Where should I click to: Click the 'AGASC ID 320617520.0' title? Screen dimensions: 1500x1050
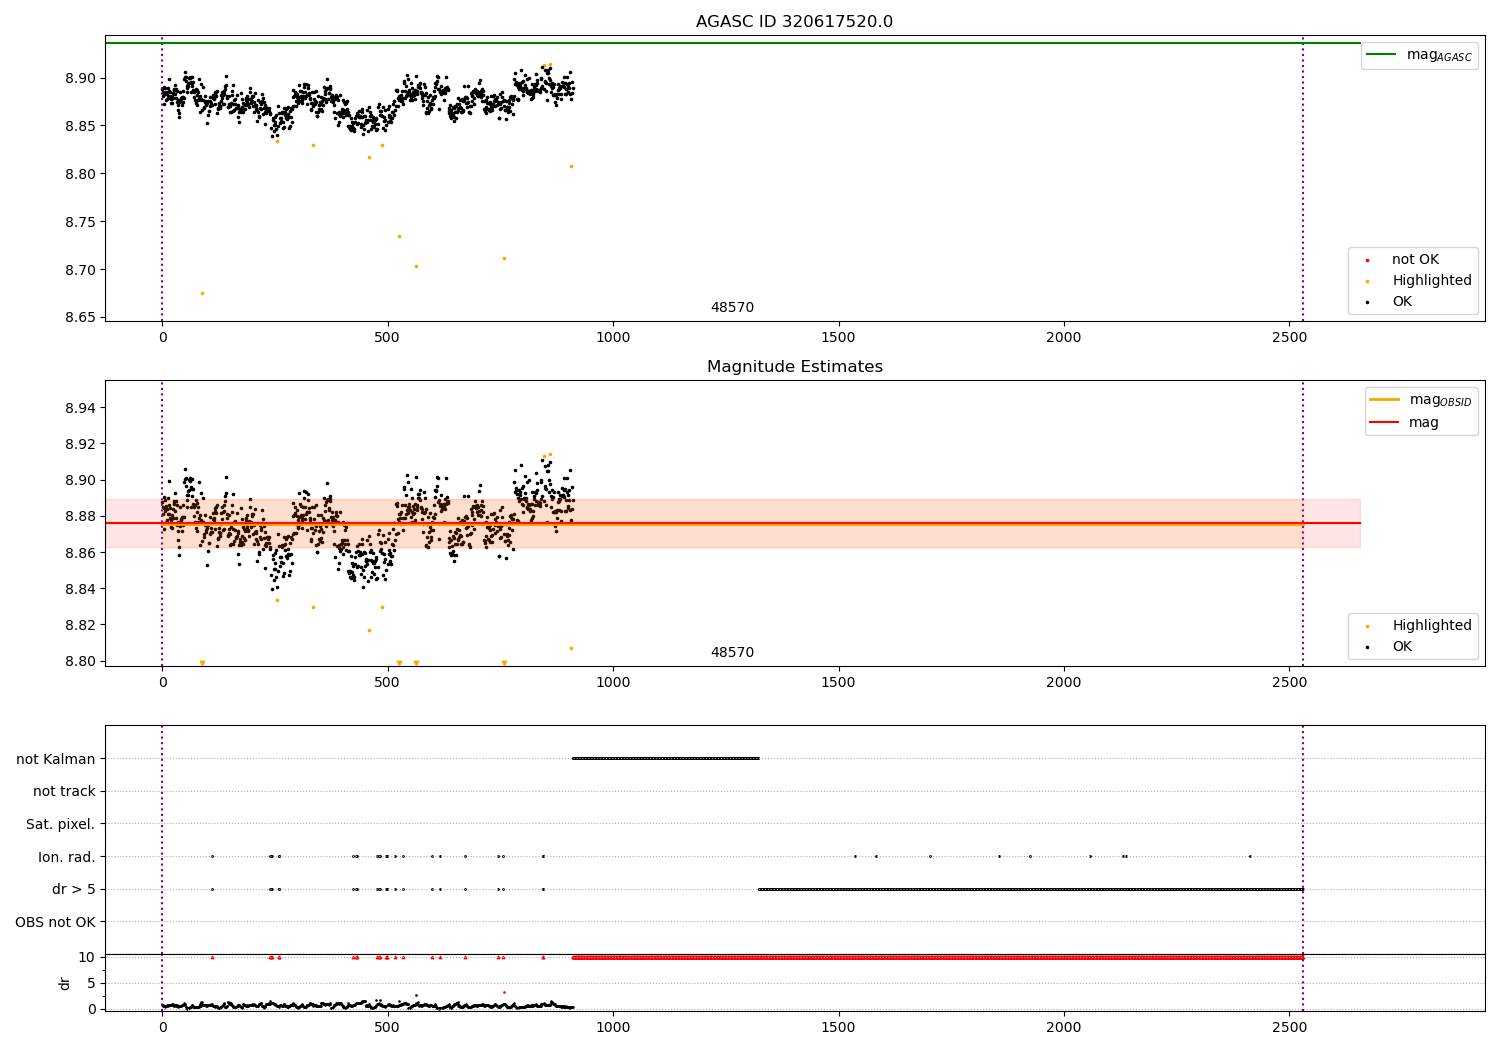[794, 22]
